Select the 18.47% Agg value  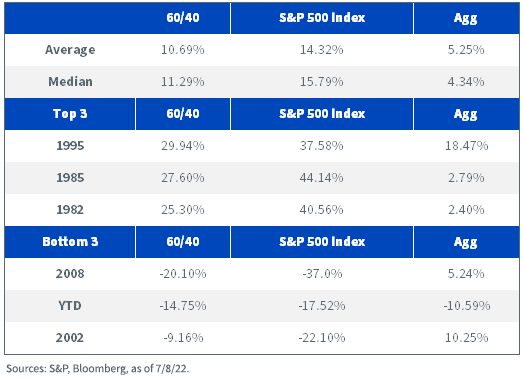(x=466, y=146)
